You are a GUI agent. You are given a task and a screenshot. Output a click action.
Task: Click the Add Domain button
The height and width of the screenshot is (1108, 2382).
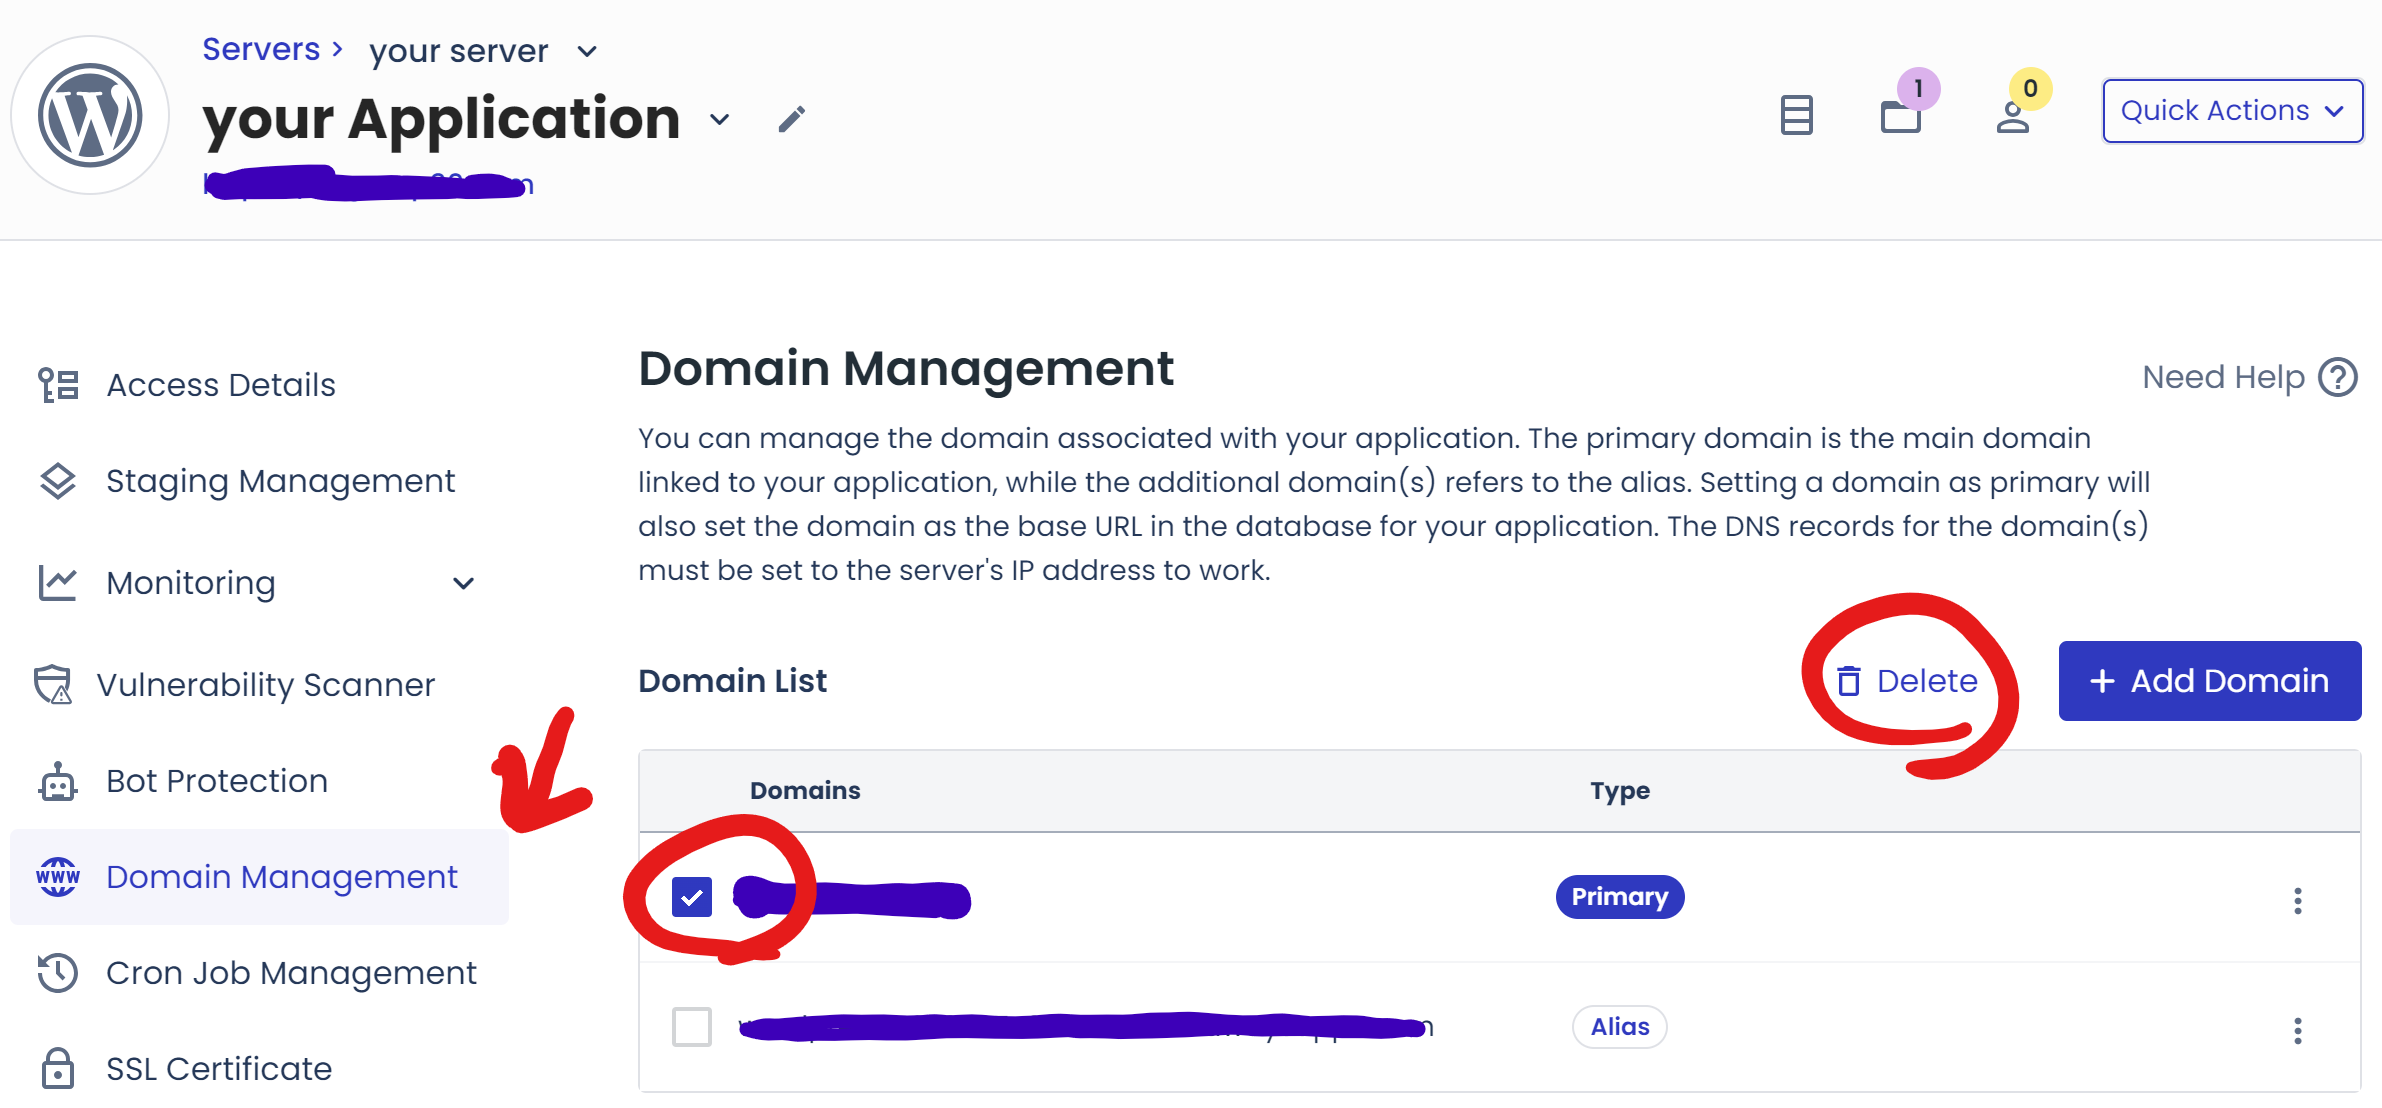coord(2210,681)
